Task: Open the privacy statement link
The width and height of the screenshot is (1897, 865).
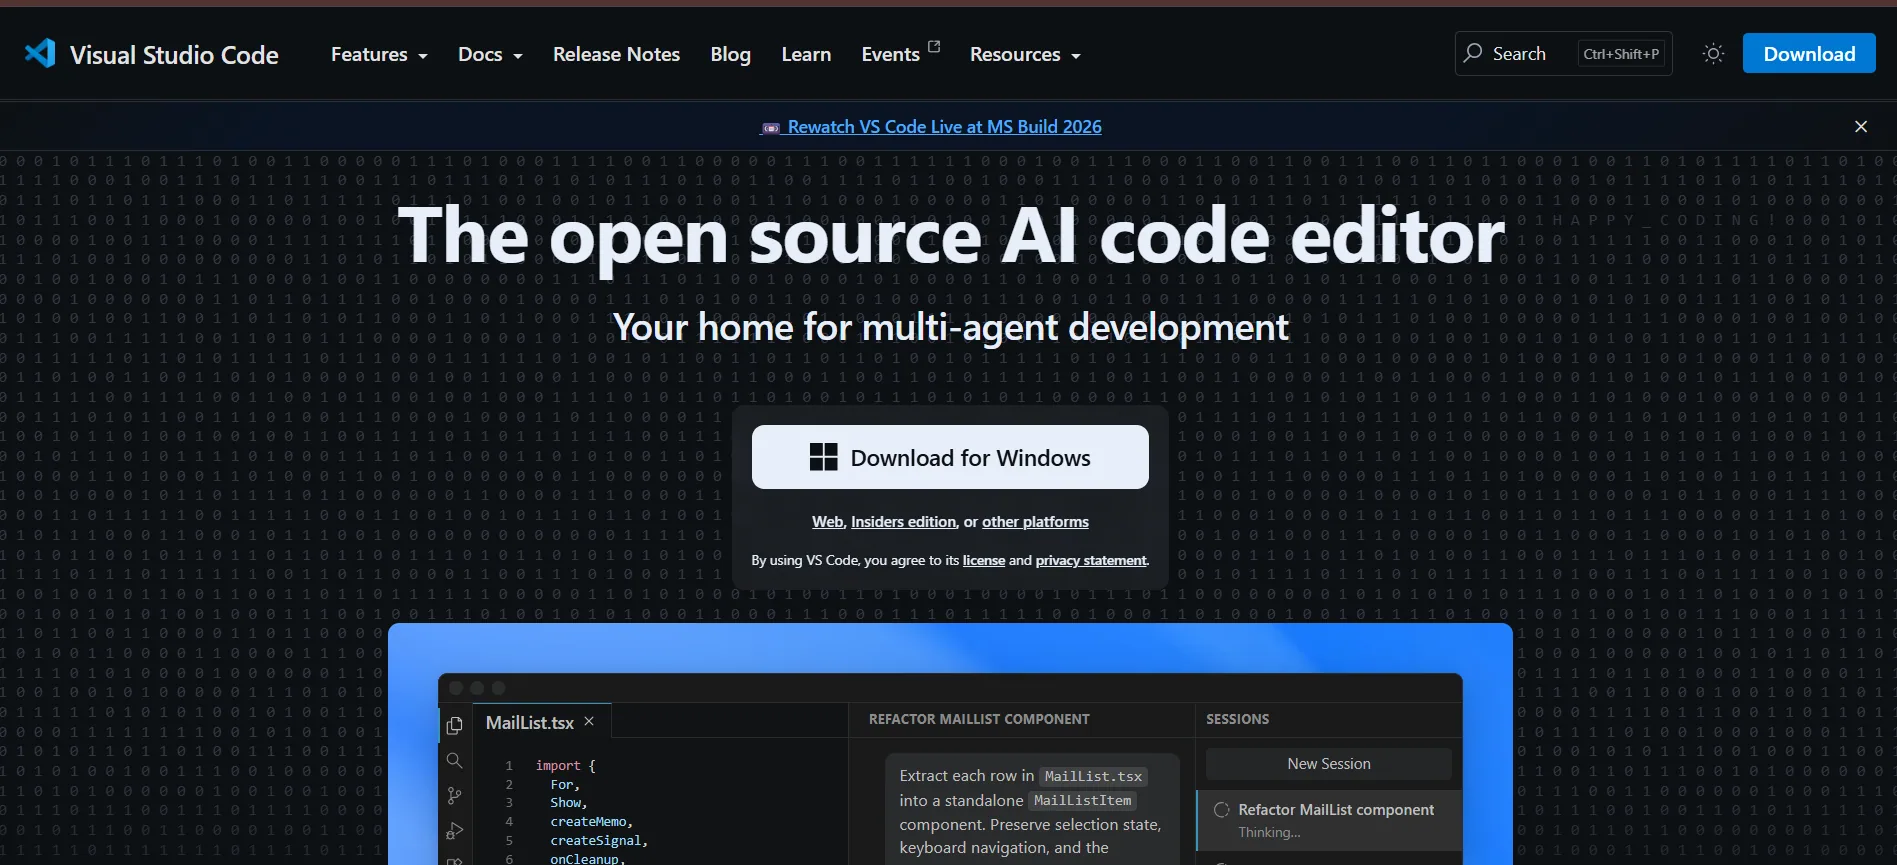Action: [1091, 561]
